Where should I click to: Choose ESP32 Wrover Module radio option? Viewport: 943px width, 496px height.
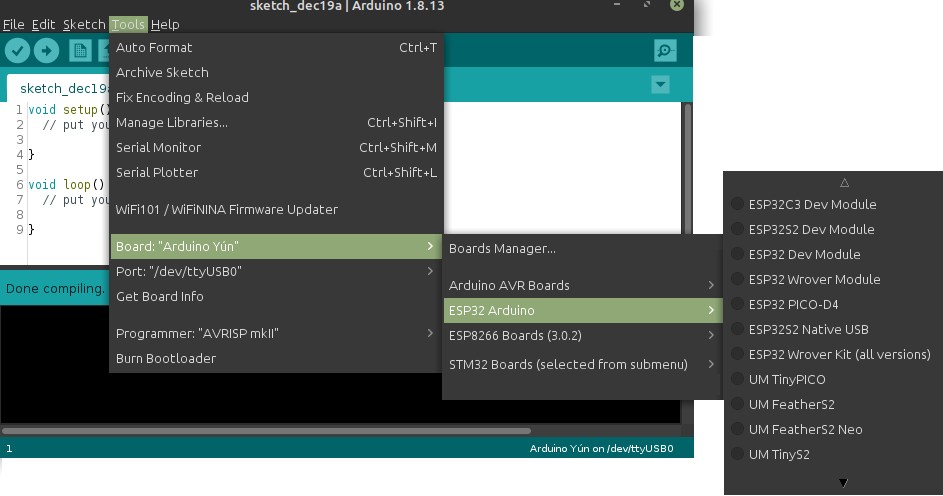click(x=814, y=279)
